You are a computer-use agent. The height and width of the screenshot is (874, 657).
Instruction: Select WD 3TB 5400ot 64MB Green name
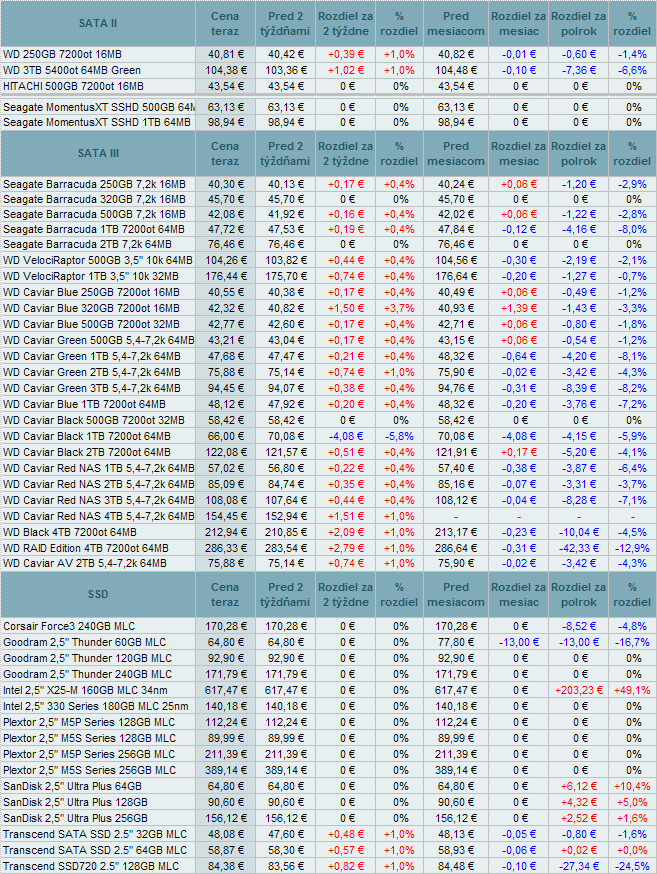[72, 70]
